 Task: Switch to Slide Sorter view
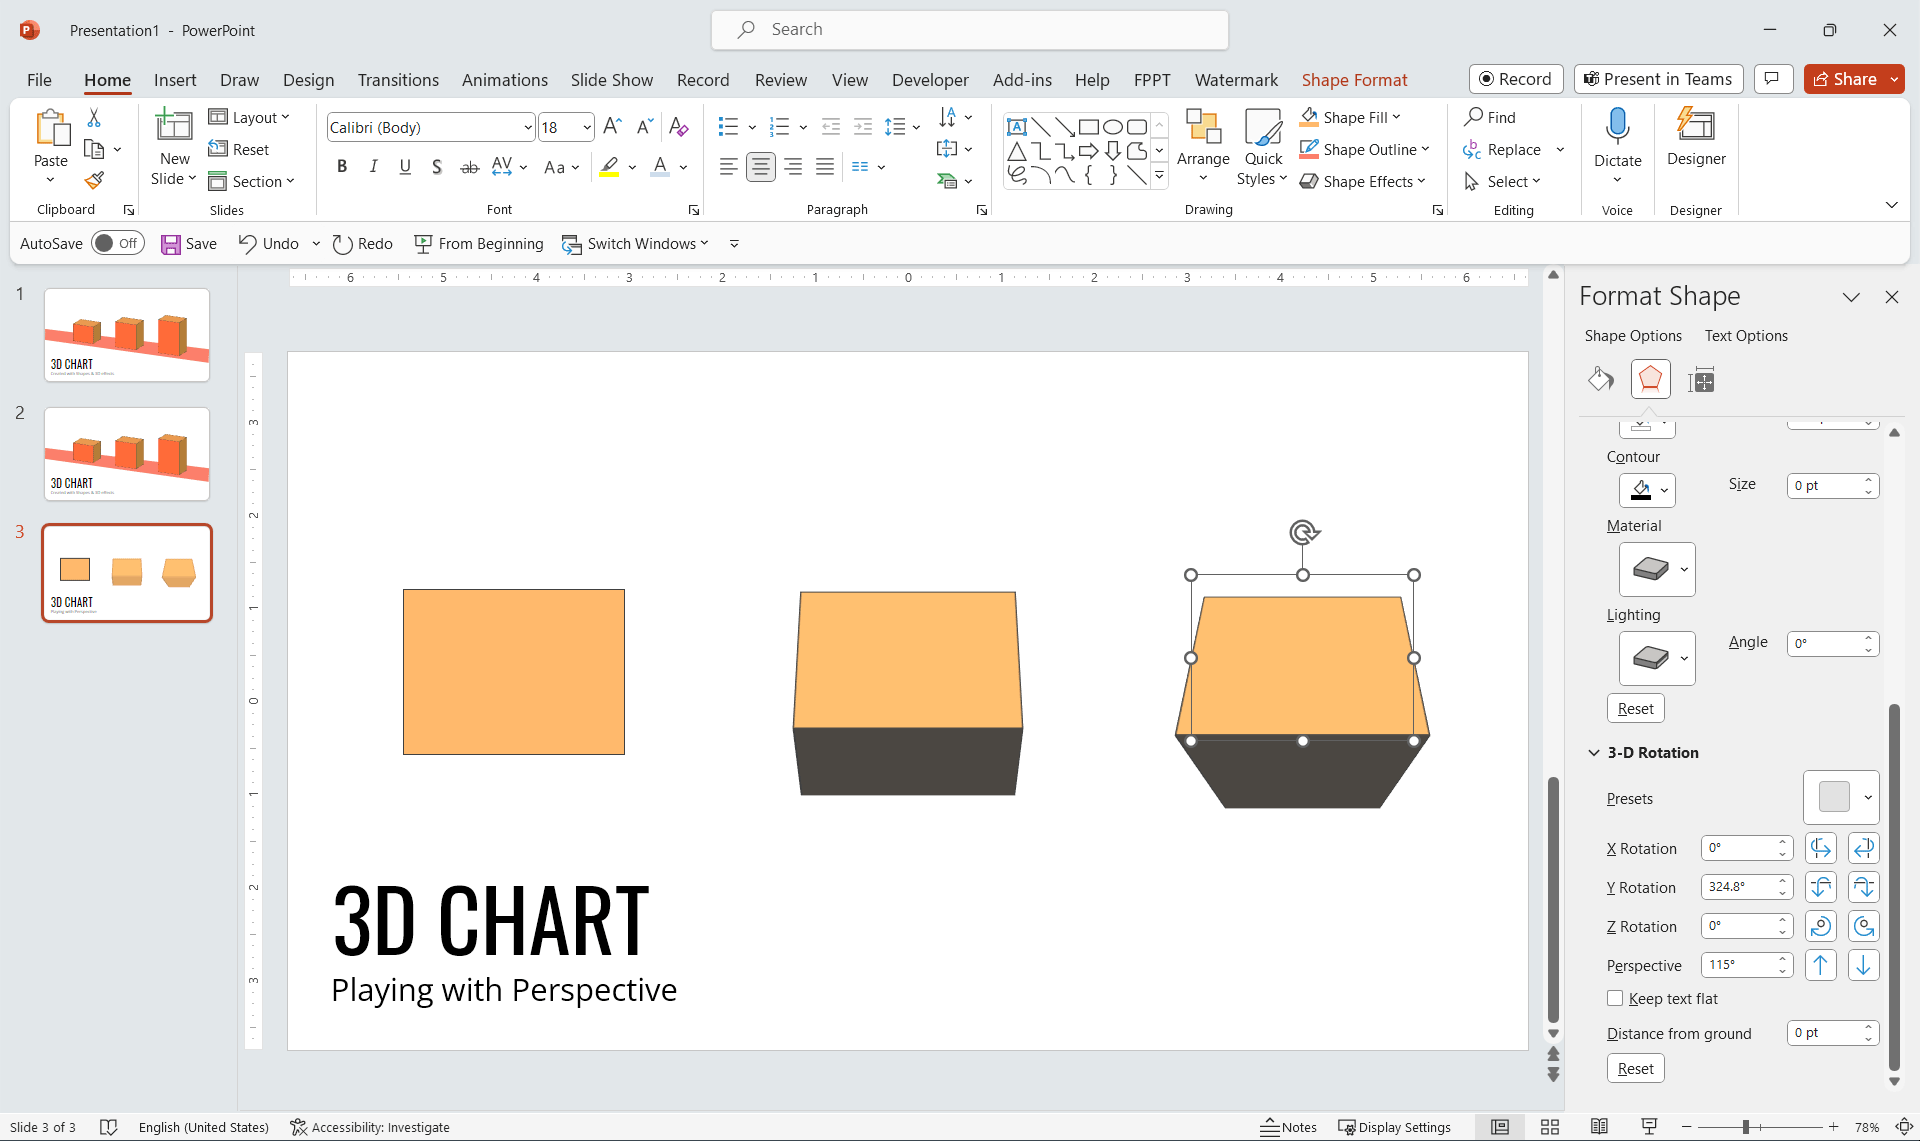[x=1549, y=1127]
